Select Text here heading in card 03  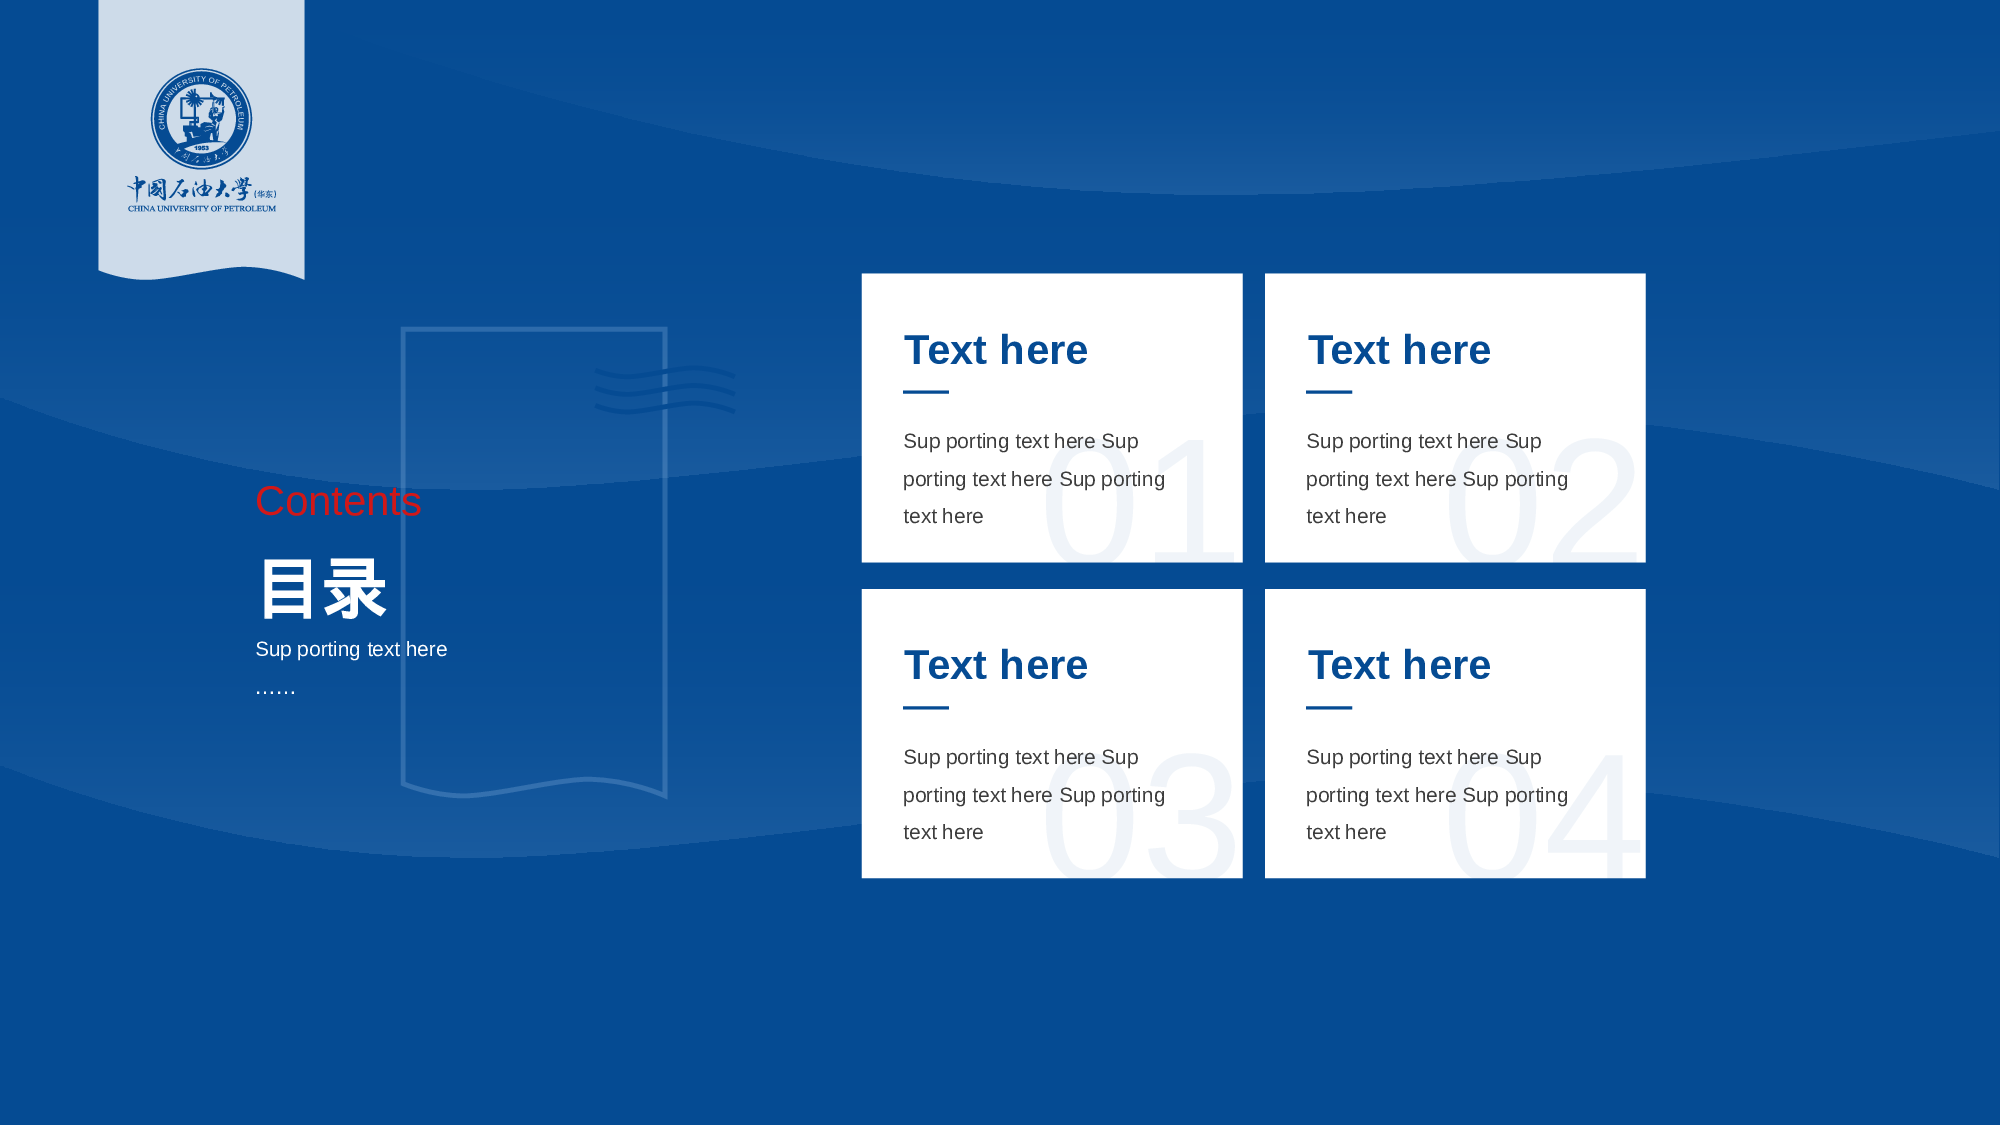pos(995,665)
